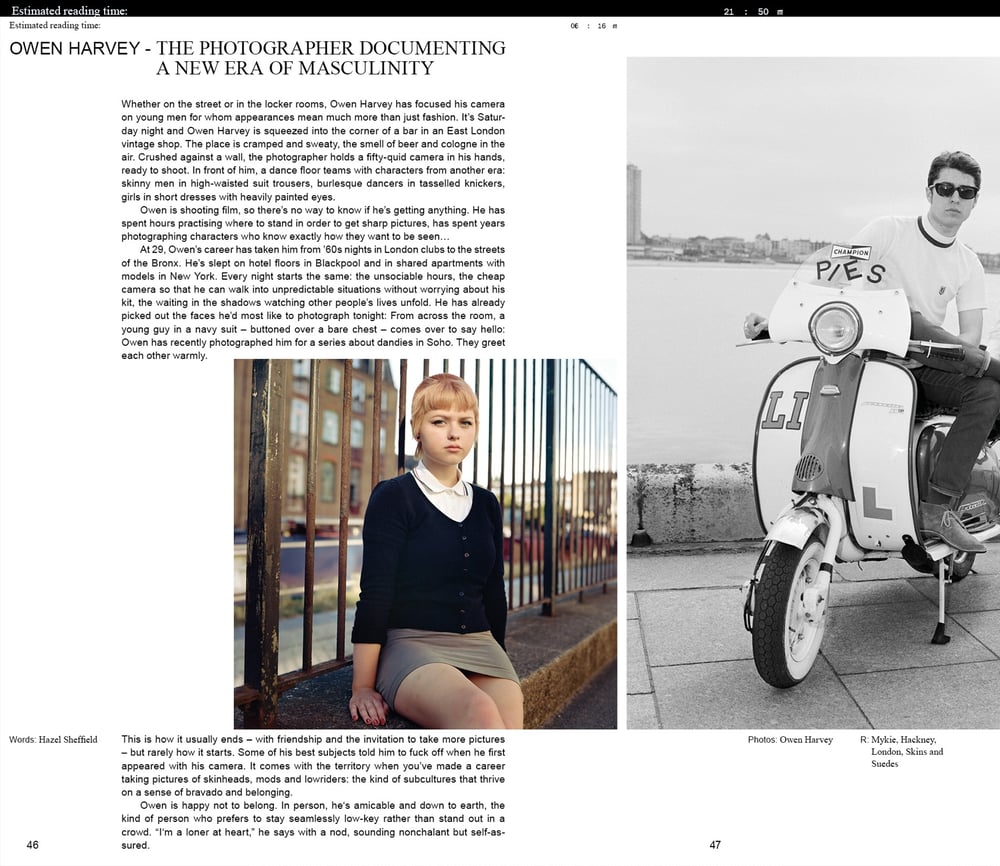Click the 'Words: Hazel Sheffield' credit

pos(53,740)
